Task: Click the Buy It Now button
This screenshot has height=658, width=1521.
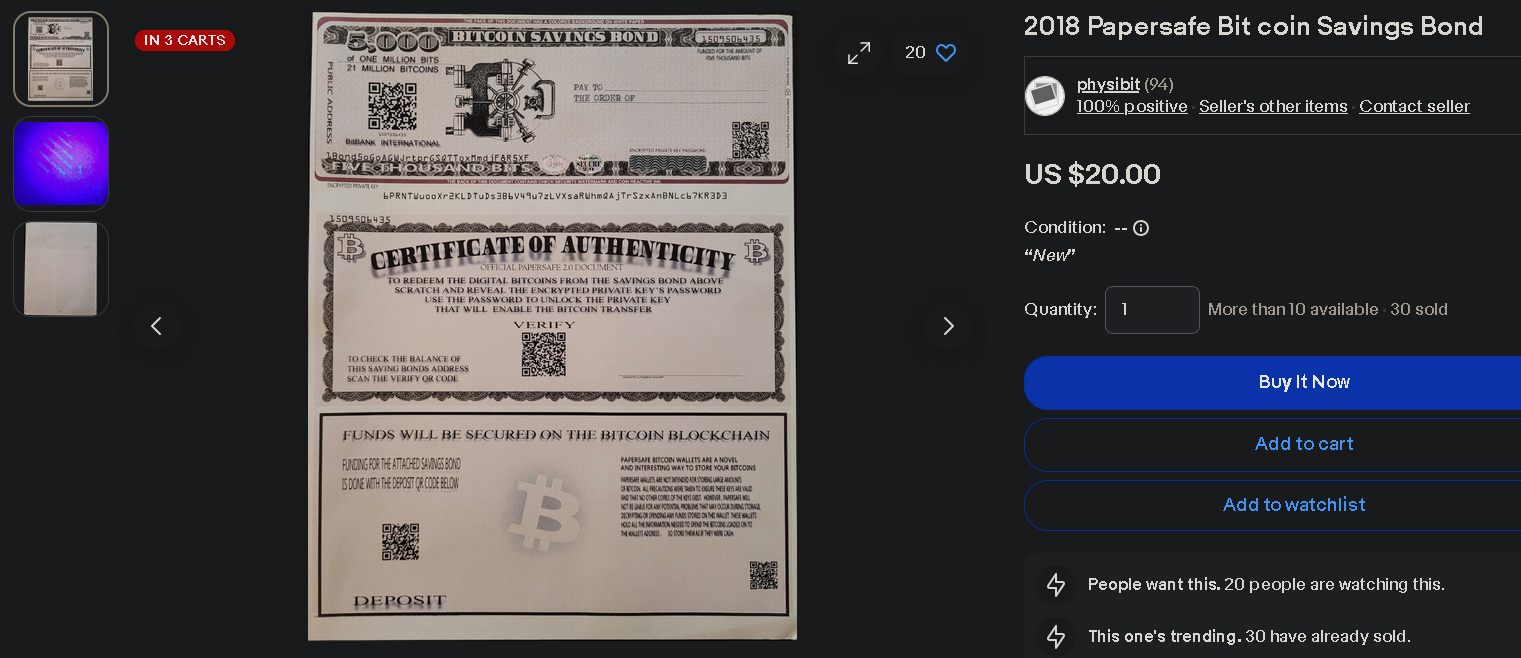Action: click(x=1273, y=382)
